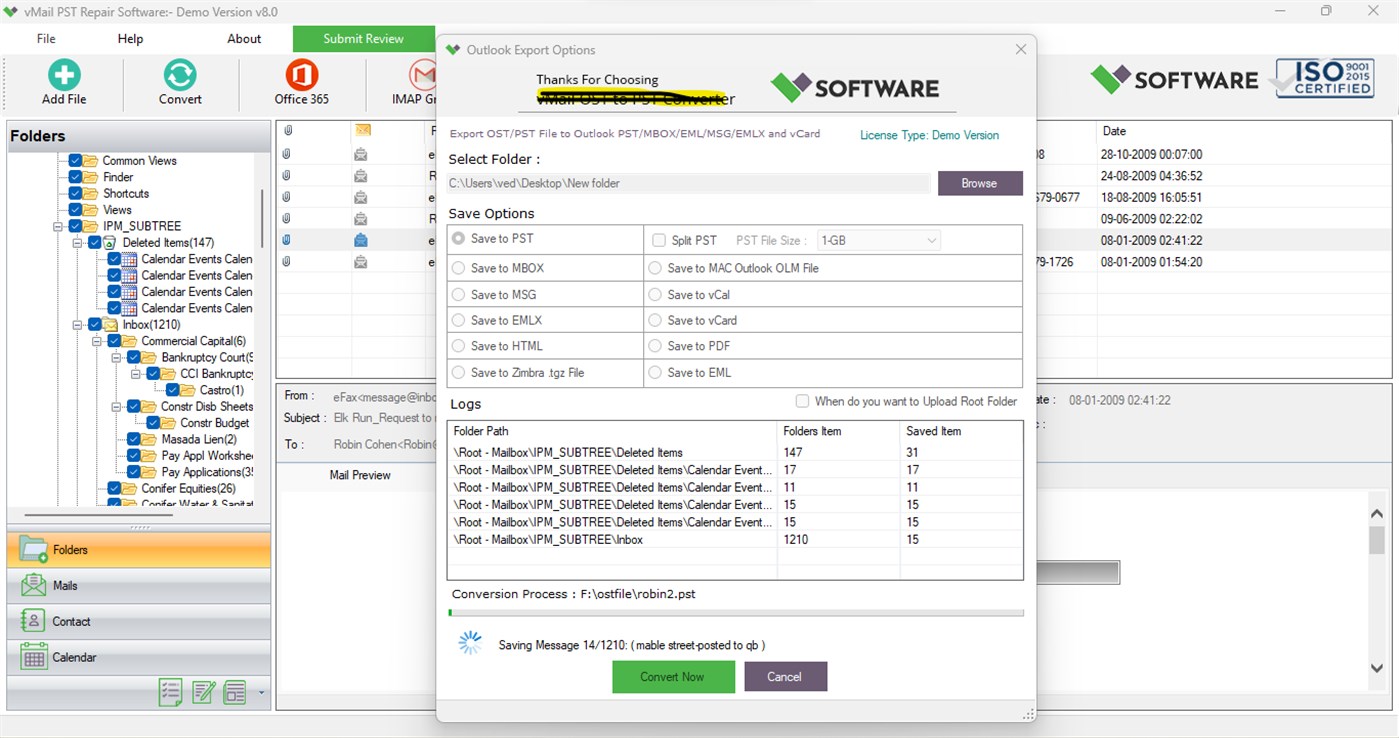Screen dimensions: 1399x738
Task: Click inside the output folder path field
Action: 690,183
